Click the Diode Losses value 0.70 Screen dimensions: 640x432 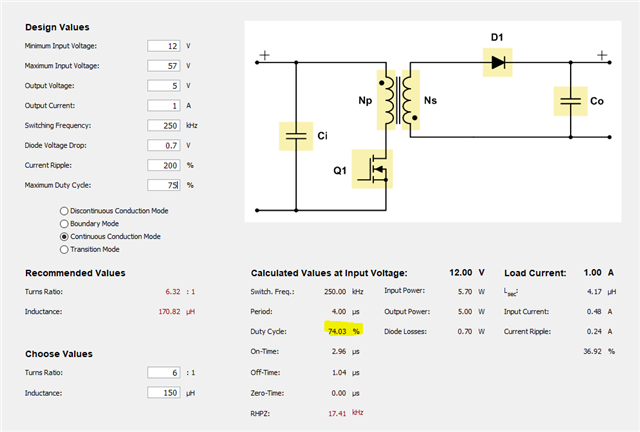pyautogui.click(x=465, y=332)
